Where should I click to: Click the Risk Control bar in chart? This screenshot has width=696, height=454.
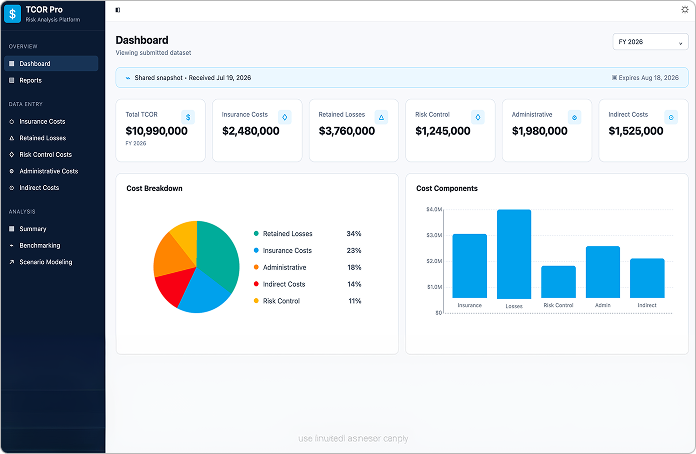pos(558,282)
